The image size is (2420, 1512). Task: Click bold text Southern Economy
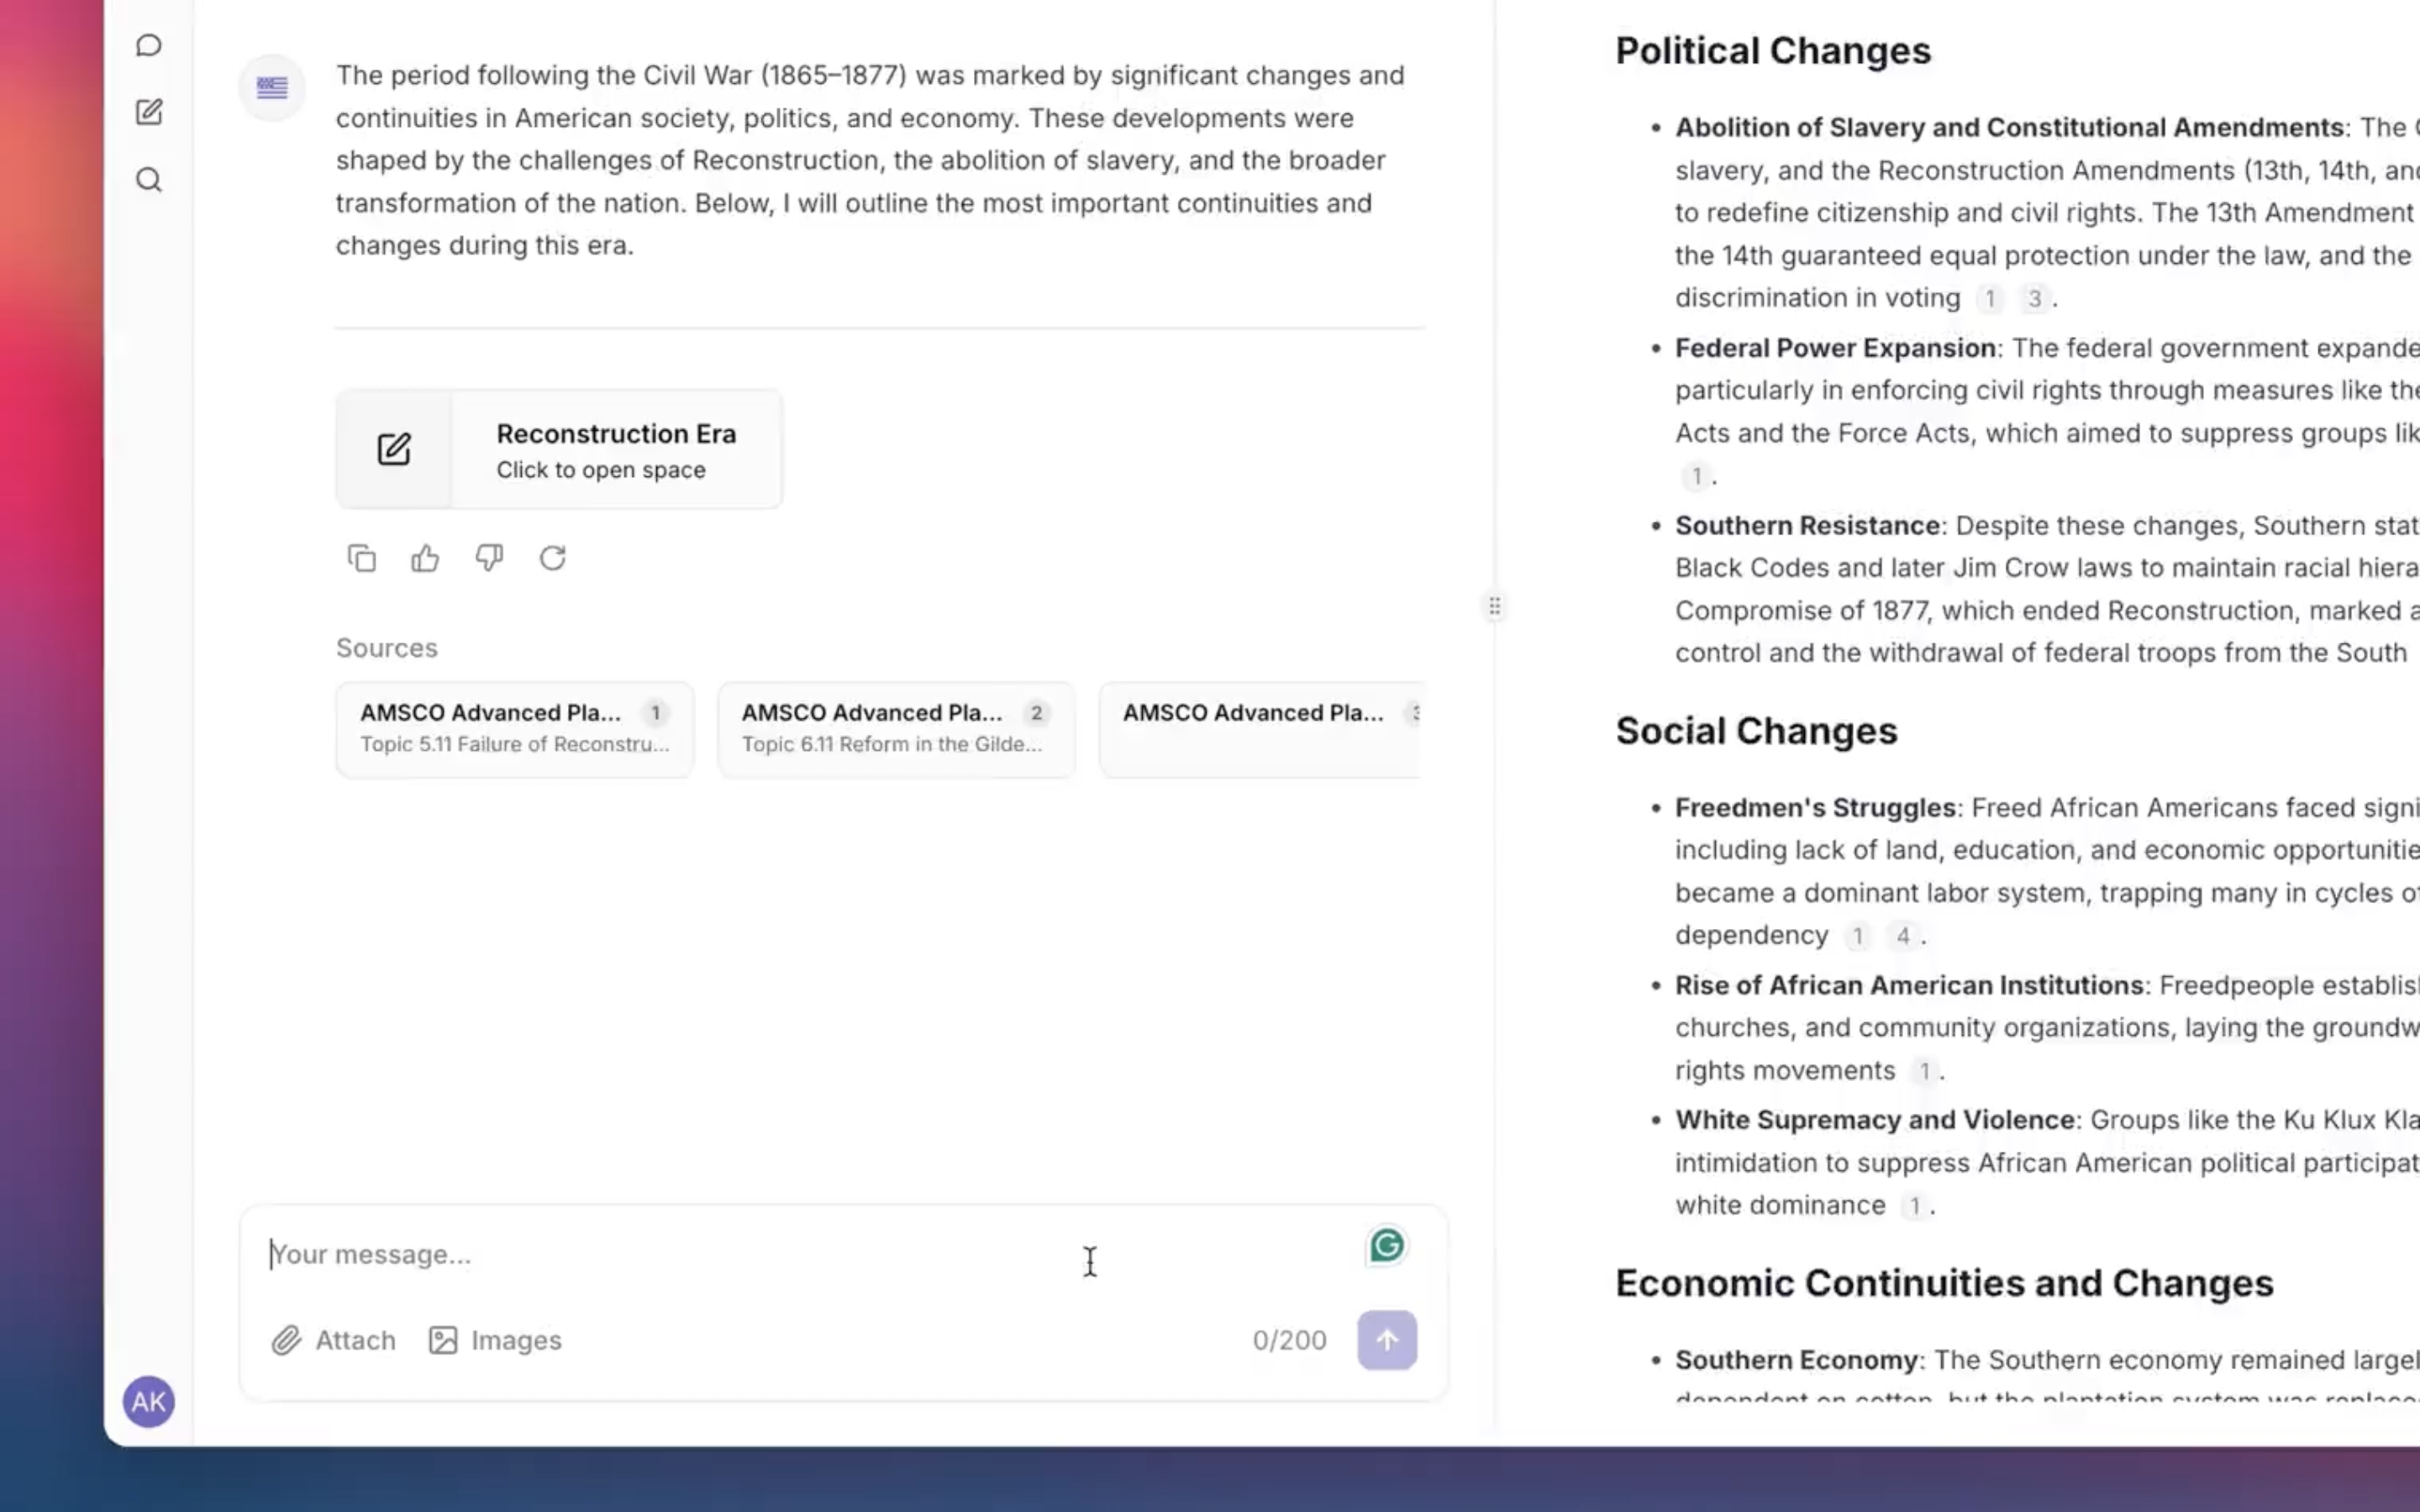(1796, 1360)
